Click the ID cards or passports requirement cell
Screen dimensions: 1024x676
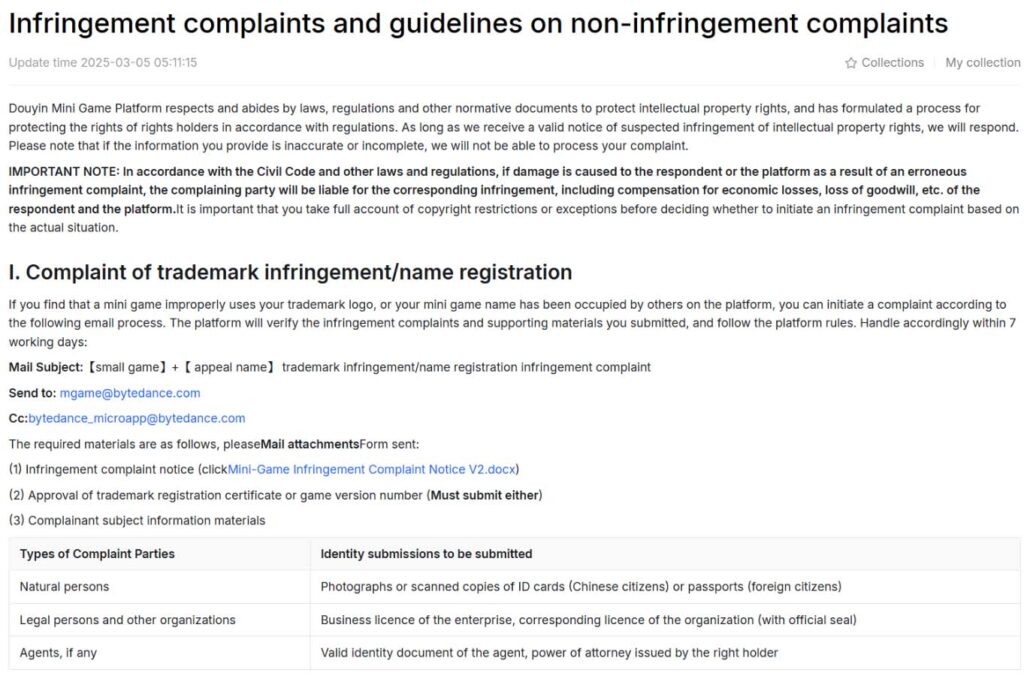(x=665, y=587)
